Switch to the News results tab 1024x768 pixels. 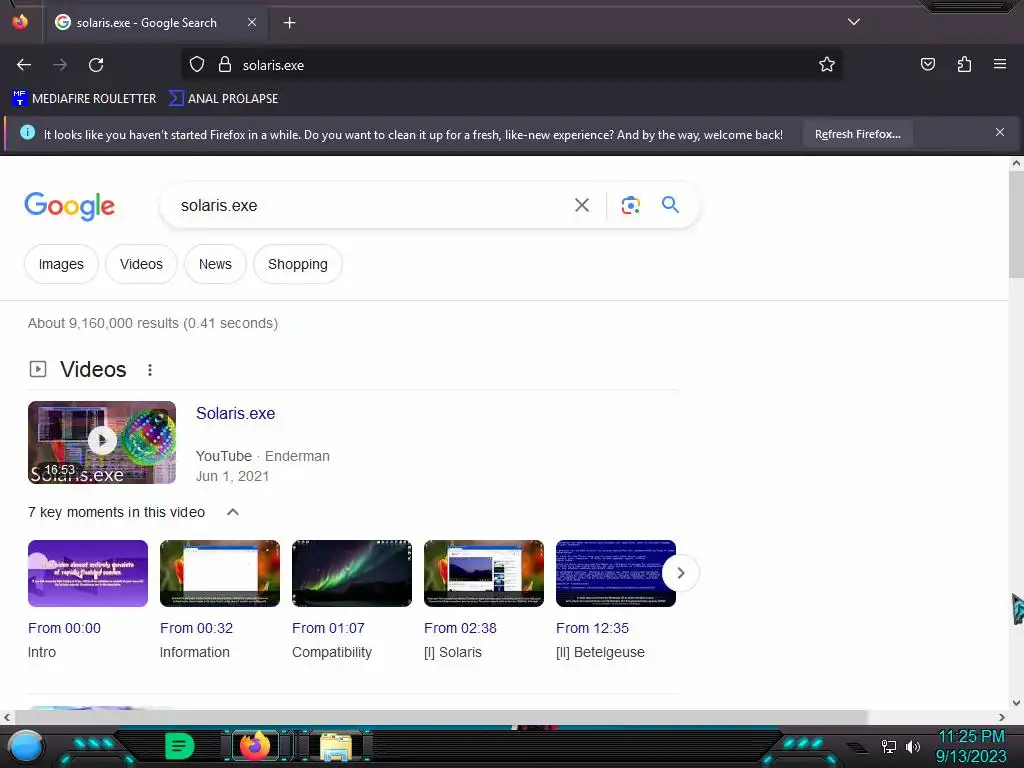point(215,264)
